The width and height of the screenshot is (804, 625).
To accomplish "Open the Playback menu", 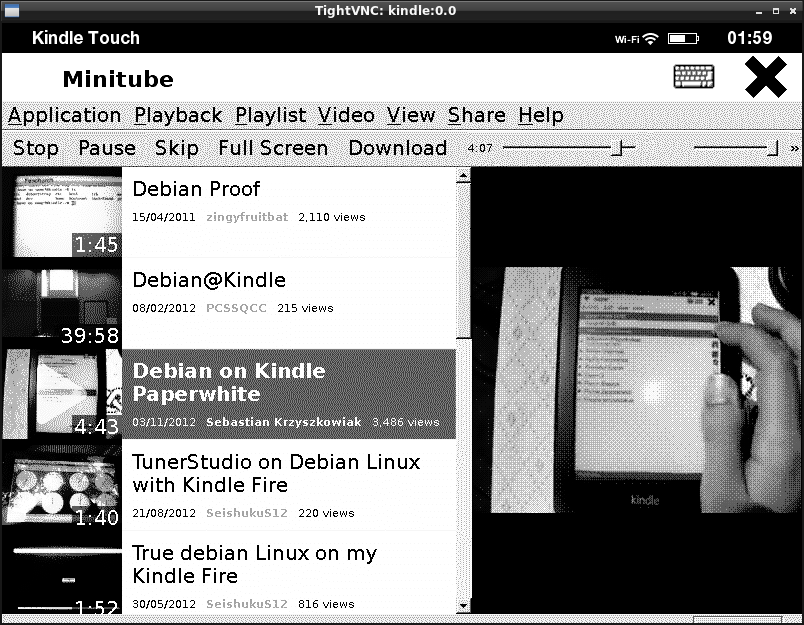I will pos(178,115).
